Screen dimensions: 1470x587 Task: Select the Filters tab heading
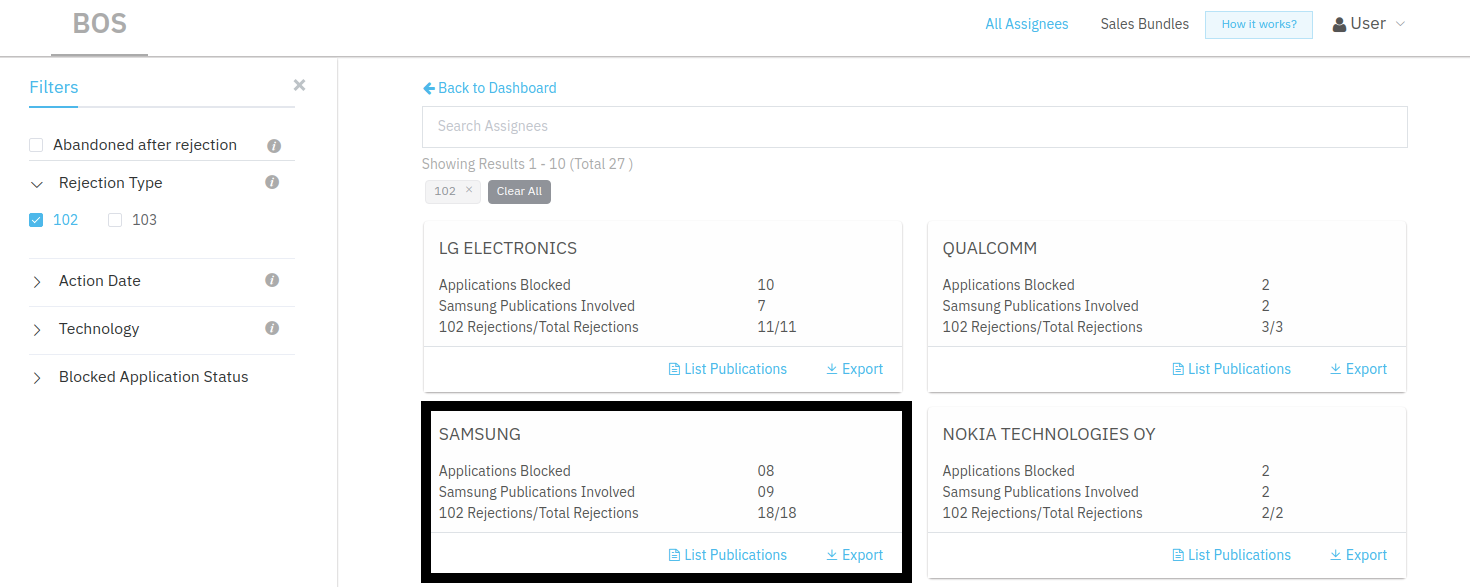tap(54, 87)
